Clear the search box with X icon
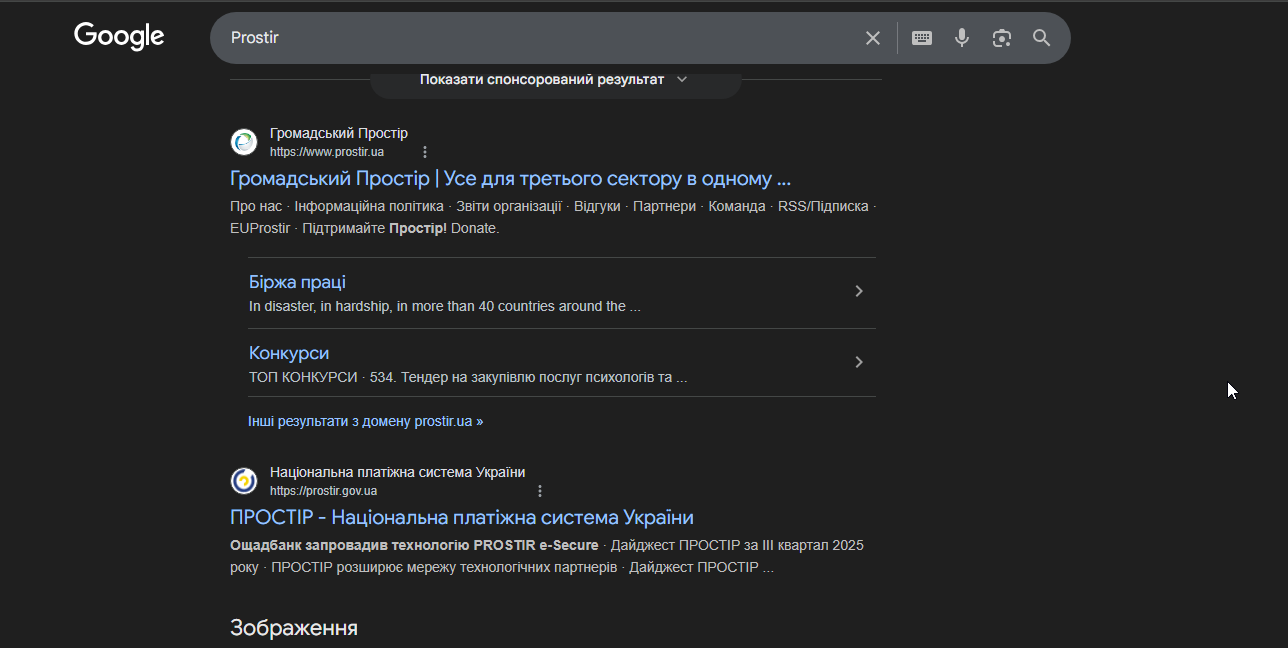Image resolution: width=1288 pixels, height=648 pixels. 873,38
